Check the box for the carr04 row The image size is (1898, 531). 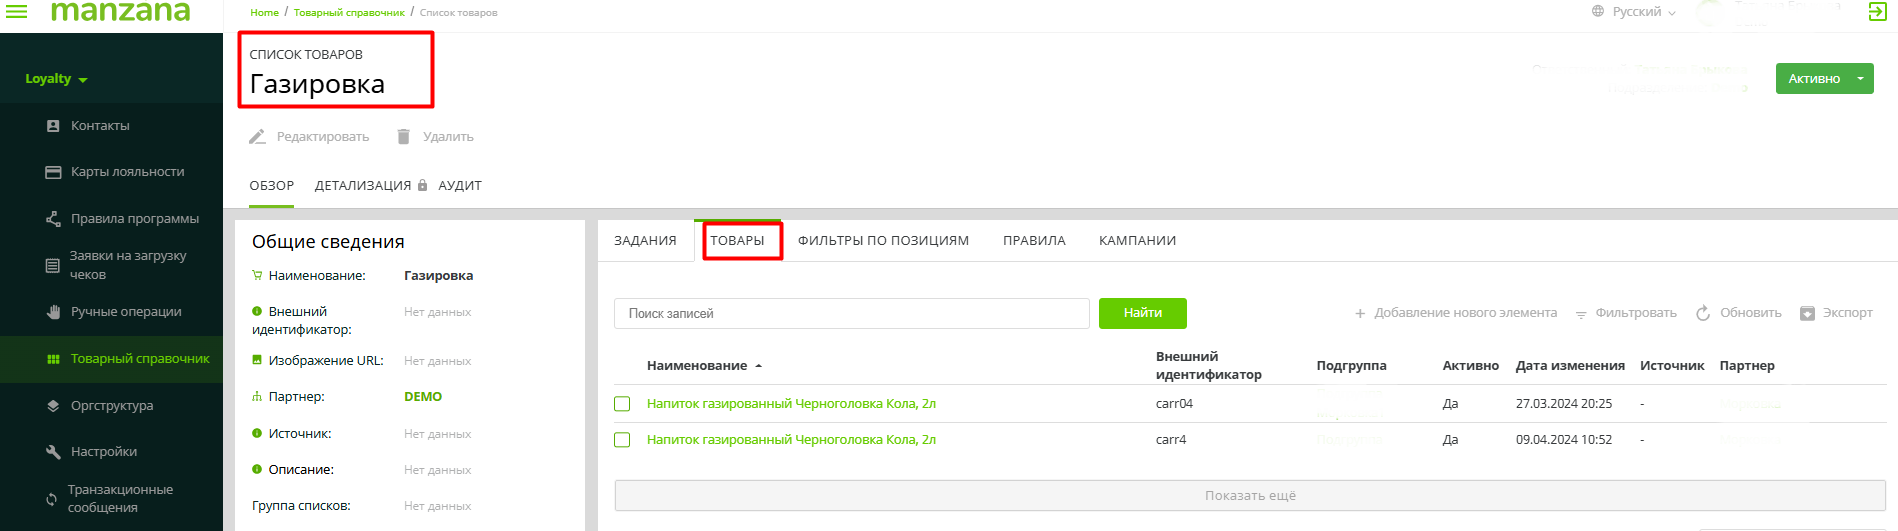(622, 404)
